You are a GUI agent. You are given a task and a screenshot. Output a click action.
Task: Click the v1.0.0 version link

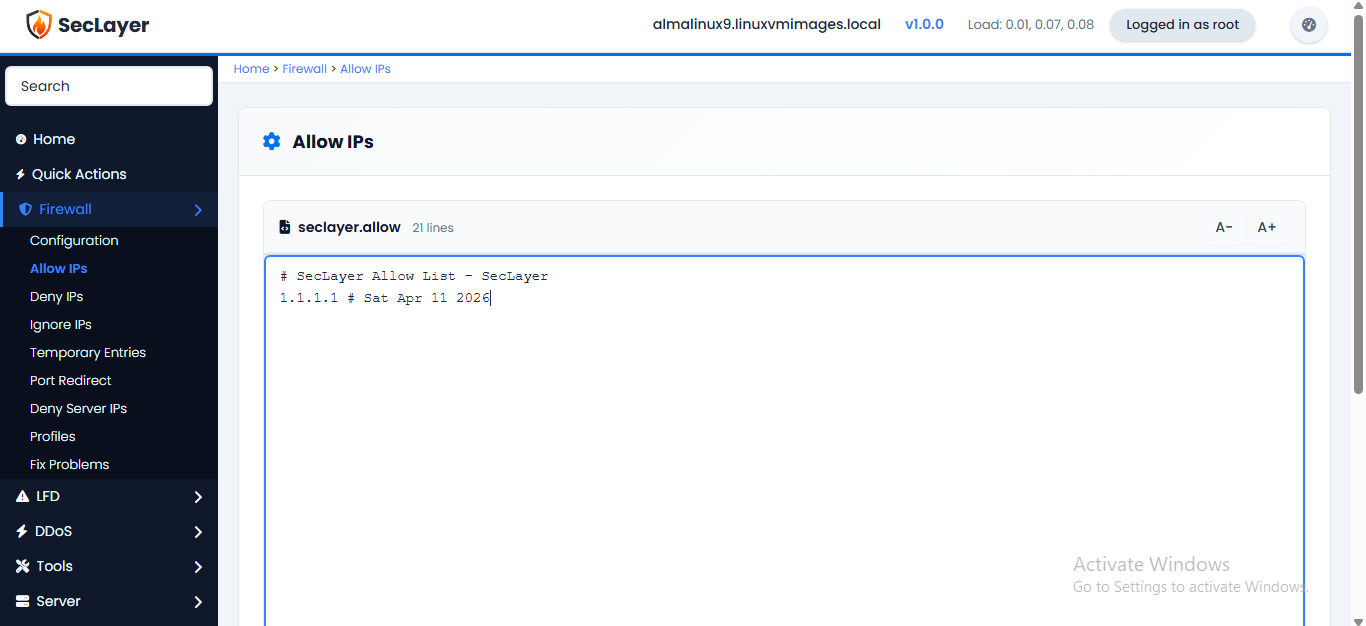pyautogui.click(x=924, y=25)
